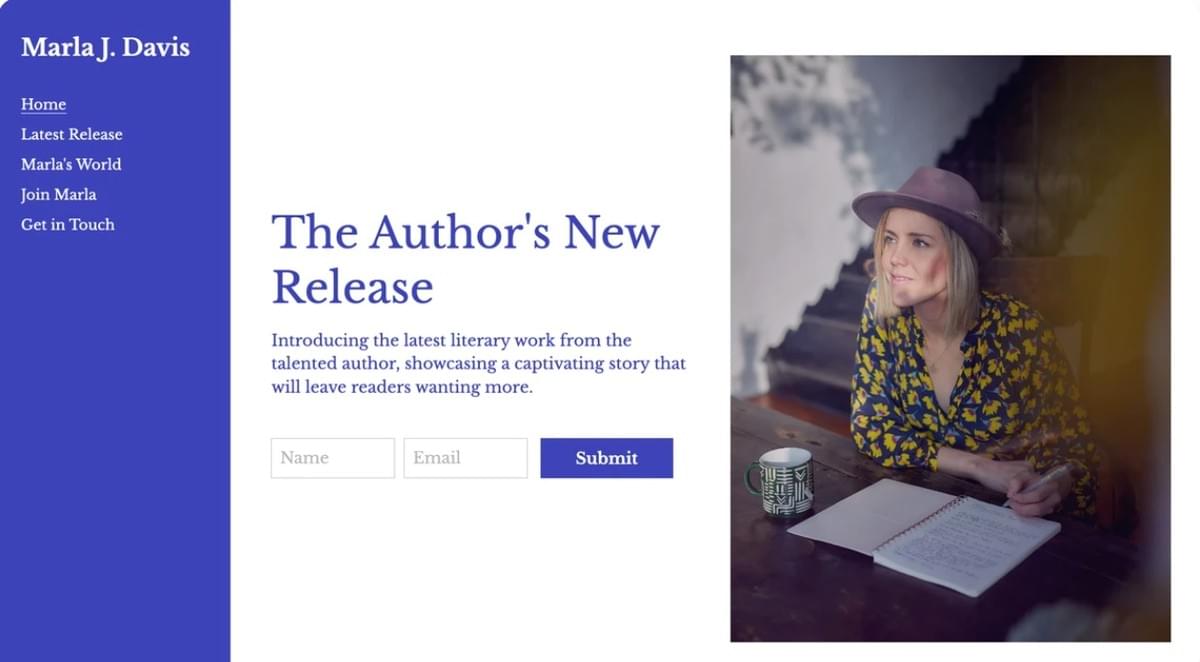1200x662 pixels.
Task: Focus the Email input field
Action: coord(465,458)
